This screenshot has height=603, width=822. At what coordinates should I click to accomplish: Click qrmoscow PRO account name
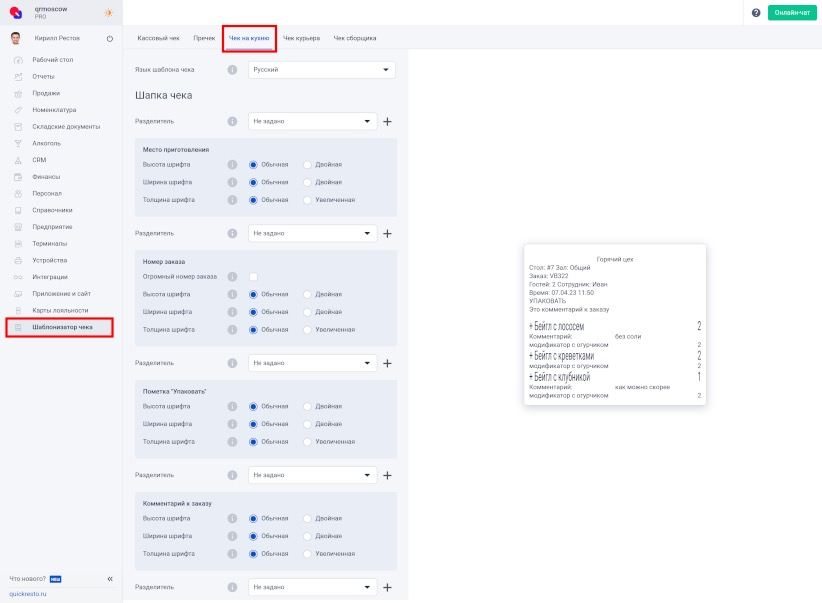coord(51,13)
